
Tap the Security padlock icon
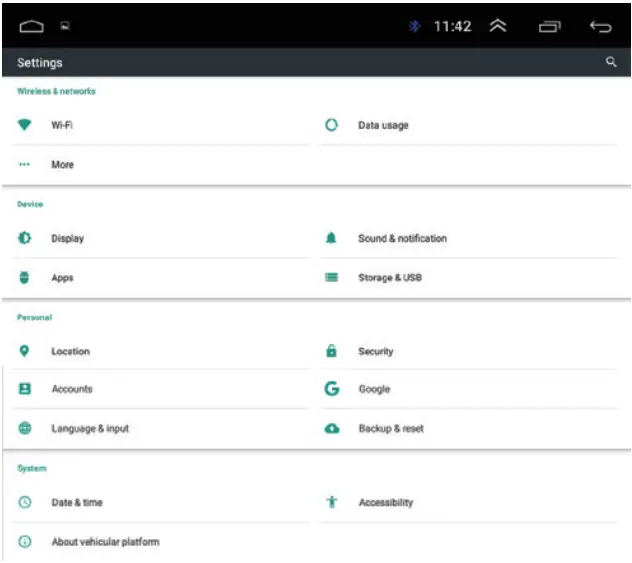pyautogui.click(x=331, y=351)
